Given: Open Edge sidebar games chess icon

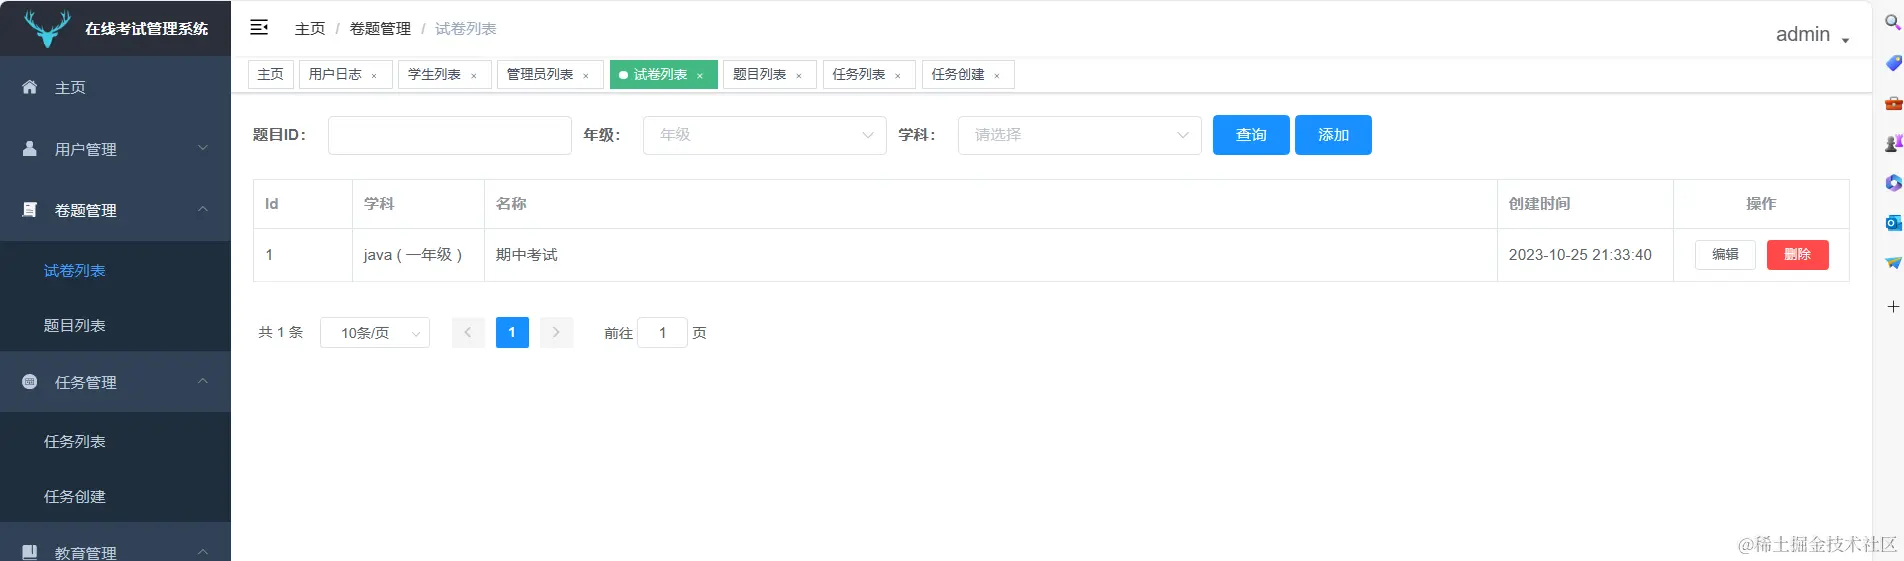Looking at the screenshot, I should pyautogui.click(x=1892, y=143).
